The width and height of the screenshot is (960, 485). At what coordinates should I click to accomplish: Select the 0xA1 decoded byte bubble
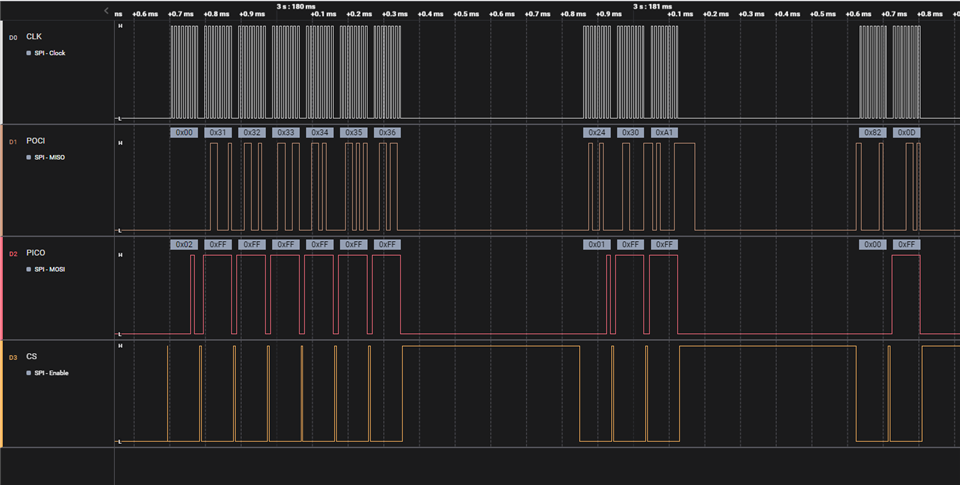tap(664, 132)
